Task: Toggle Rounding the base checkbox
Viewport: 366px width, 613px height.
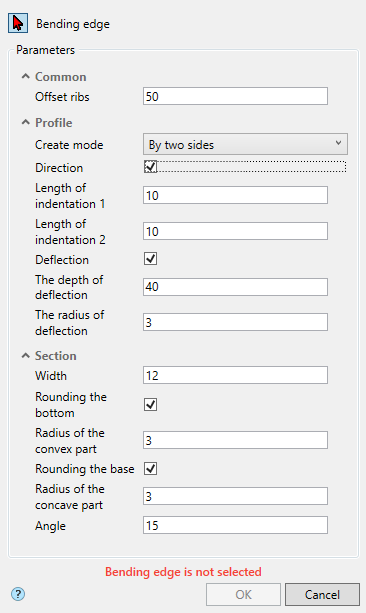Action: (151, 468)
